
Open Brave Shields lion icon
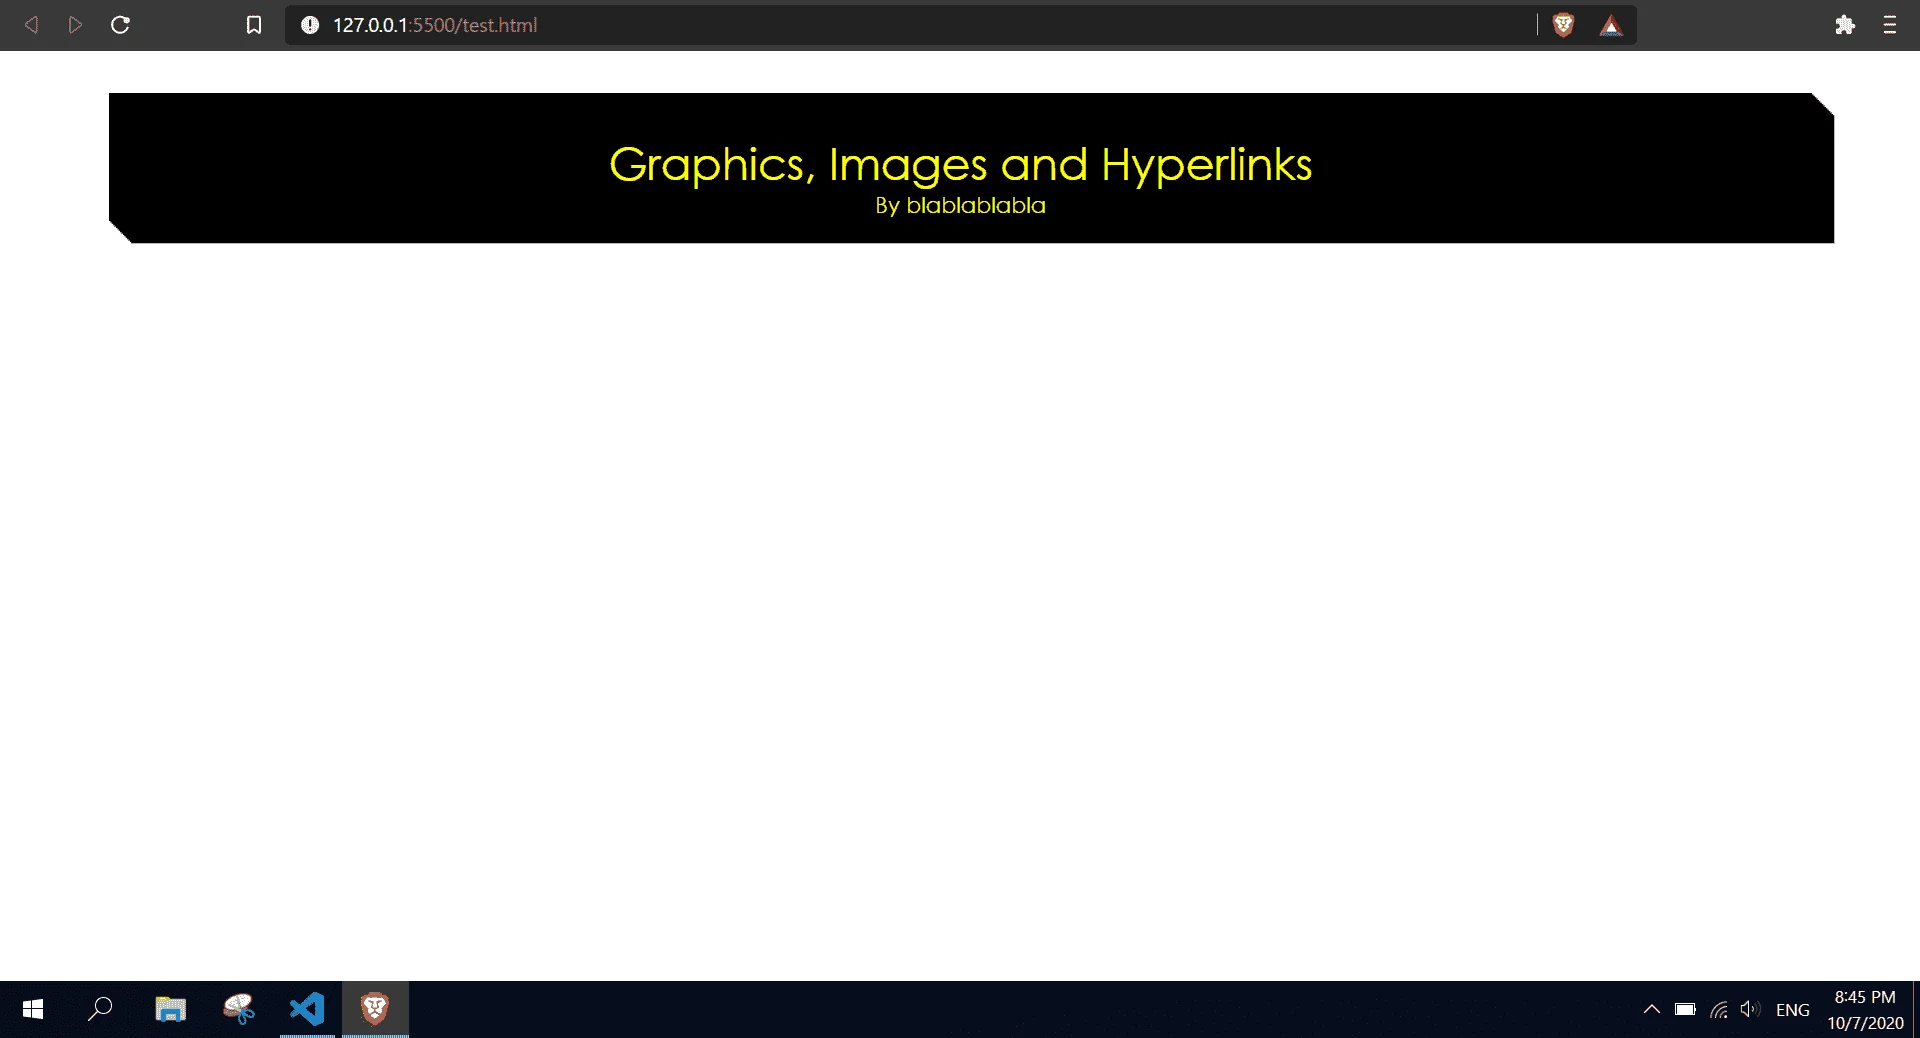coord(1563,25)
